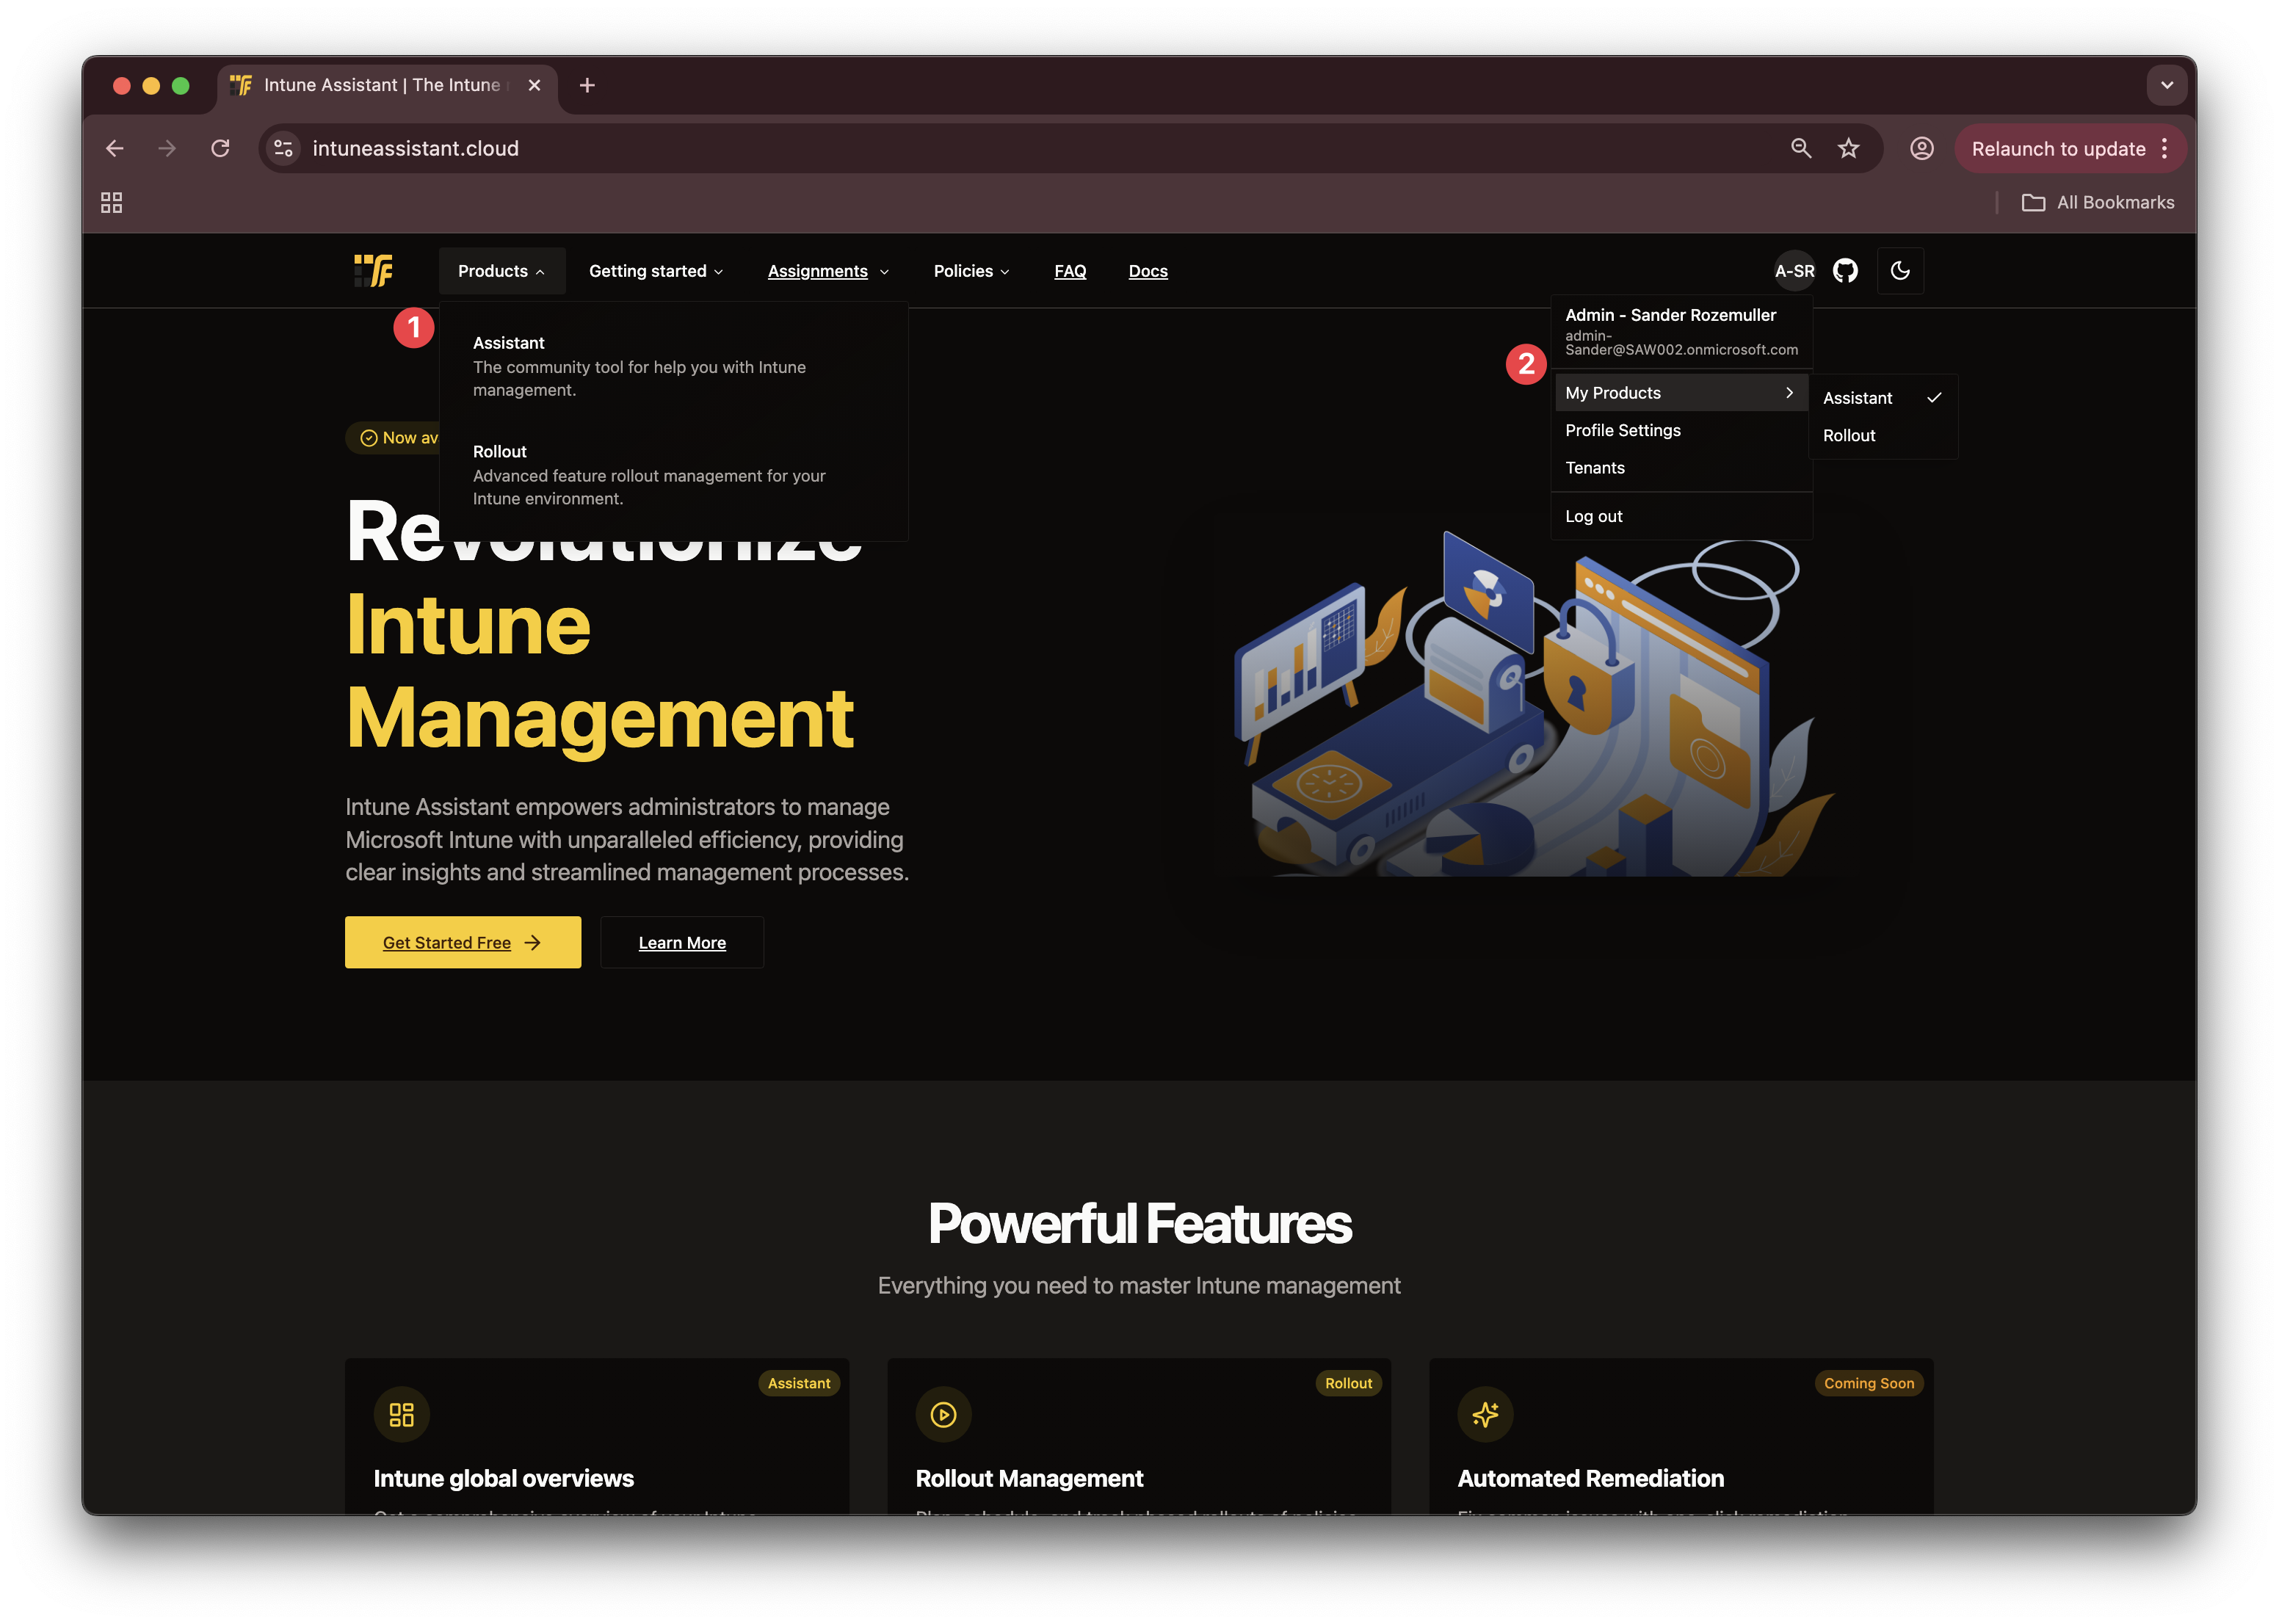Open the tab search dropdown arrow
The height and width of the screenshot is (1624, 2279).
[2166, 86]
